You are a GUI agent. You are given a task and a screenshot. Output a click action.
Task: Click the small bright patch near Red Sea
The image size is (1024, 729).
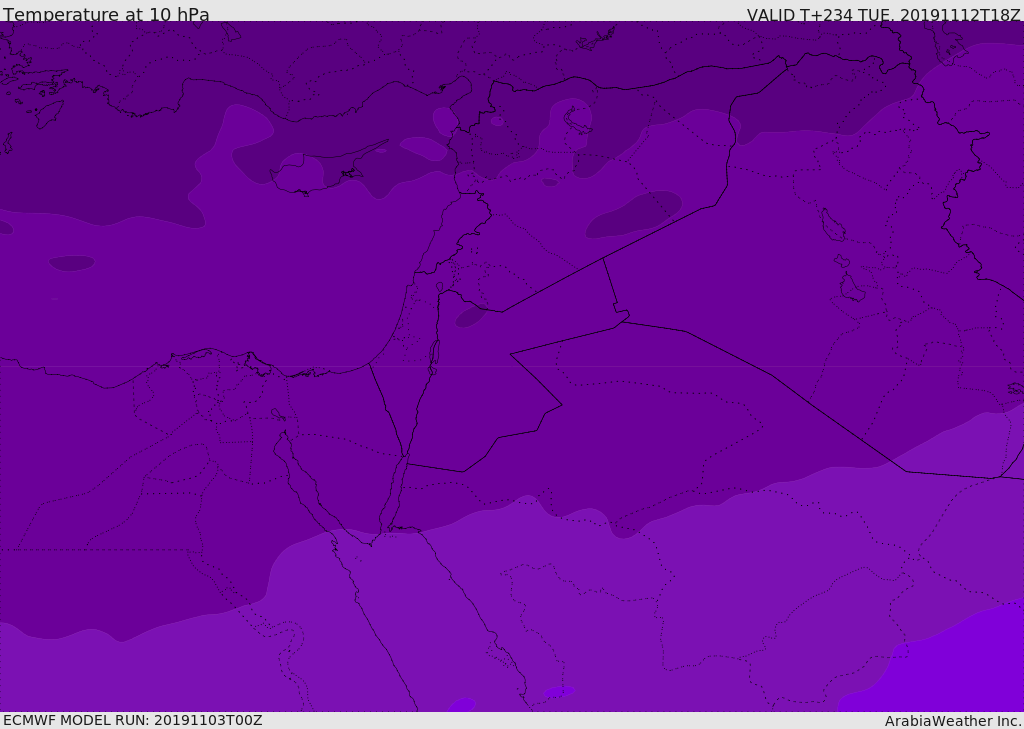click(461, 705)
